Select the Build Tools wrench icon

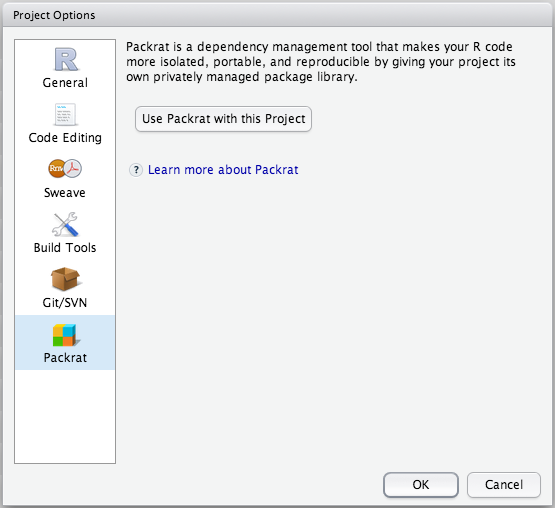coord(65,224)
